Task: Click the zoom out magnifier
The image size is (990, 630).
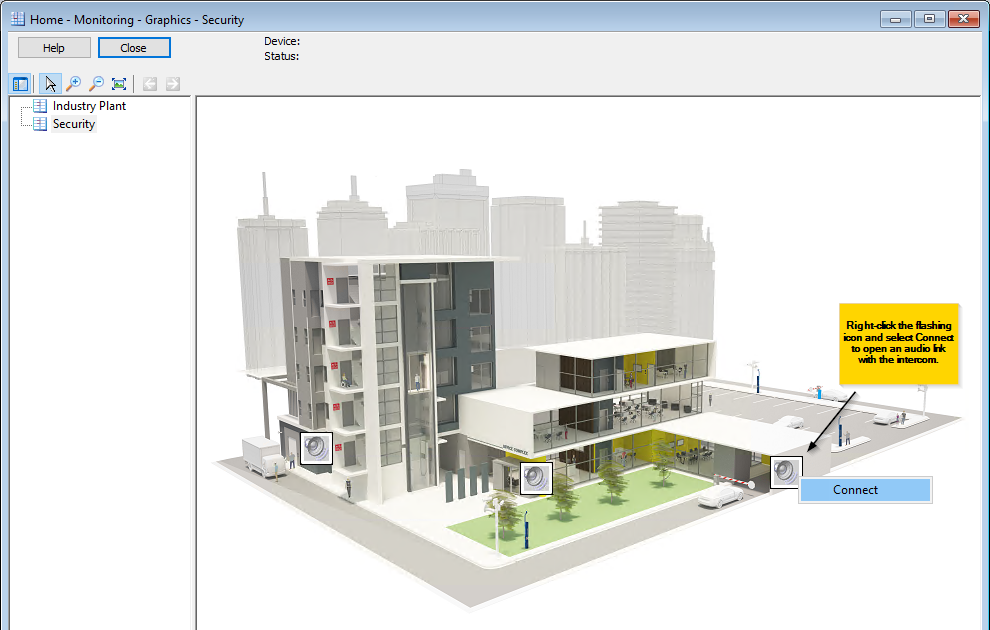Action: (x=96, y=84)
